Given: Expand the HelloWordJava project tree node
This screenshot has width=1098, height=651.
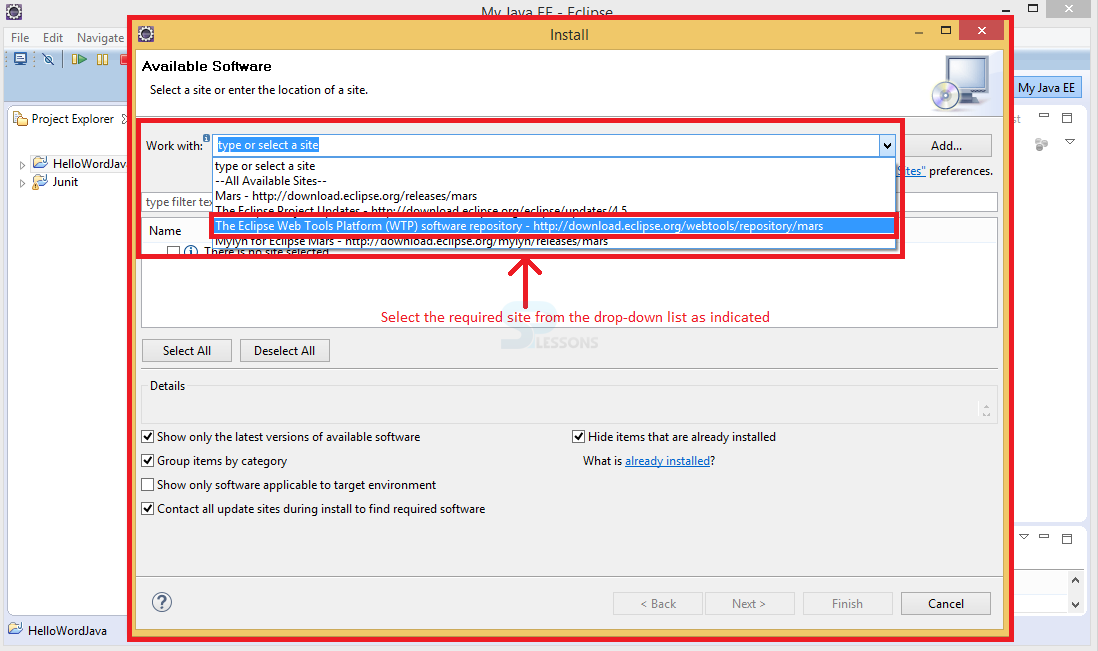Looking at the screenshot, I should click(x=22, y=165).
